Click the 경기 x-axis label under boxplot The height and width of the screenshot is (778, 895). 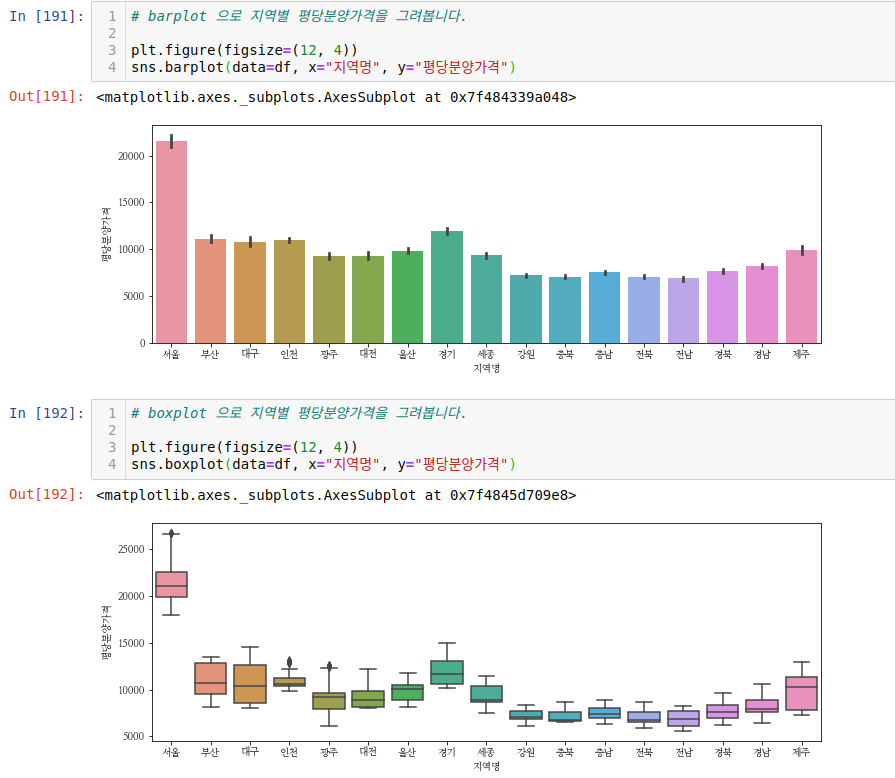point(447,752)
